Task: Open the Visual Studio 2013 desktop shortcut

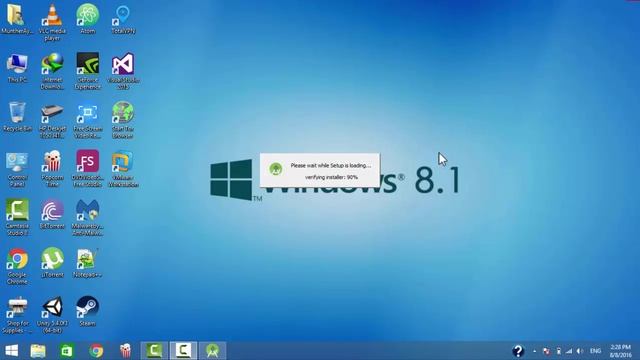Action: point(123,71)
